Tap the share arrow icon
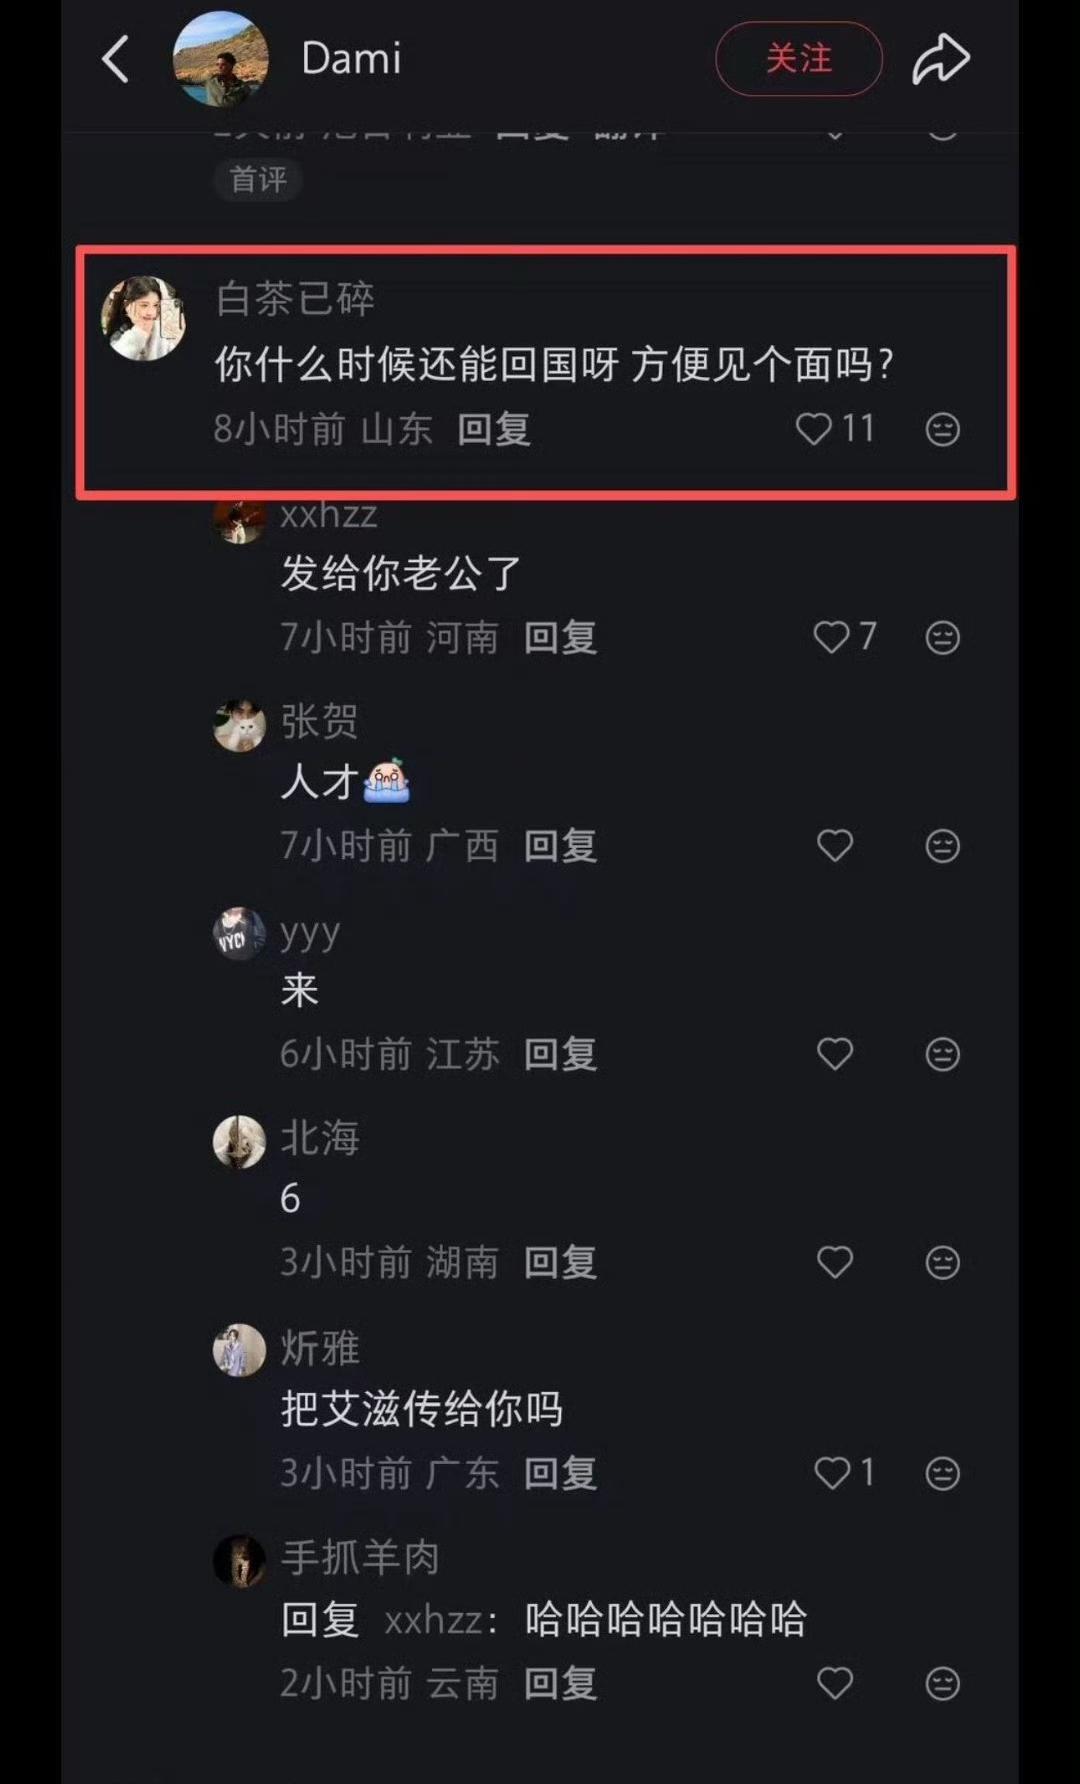The width and height of the screenshot is (1080, 1784). (941, 59)
